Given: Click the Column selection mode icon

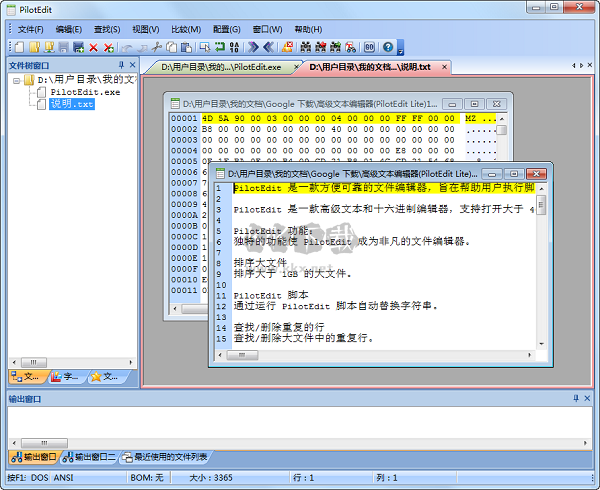Looking at the screenshot, I should click(x=205, y=47).
